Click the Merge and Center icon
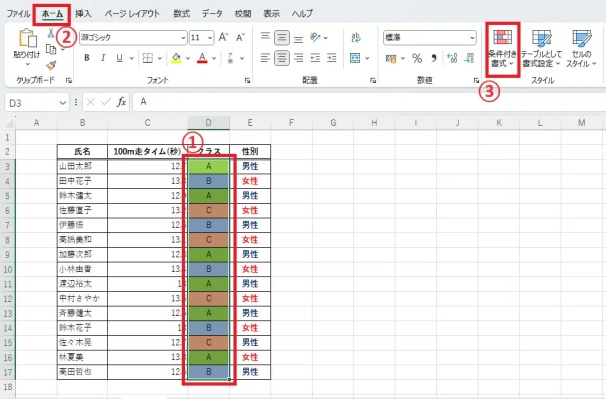Viewport: 606px width, 399px height. pos(355,58)
